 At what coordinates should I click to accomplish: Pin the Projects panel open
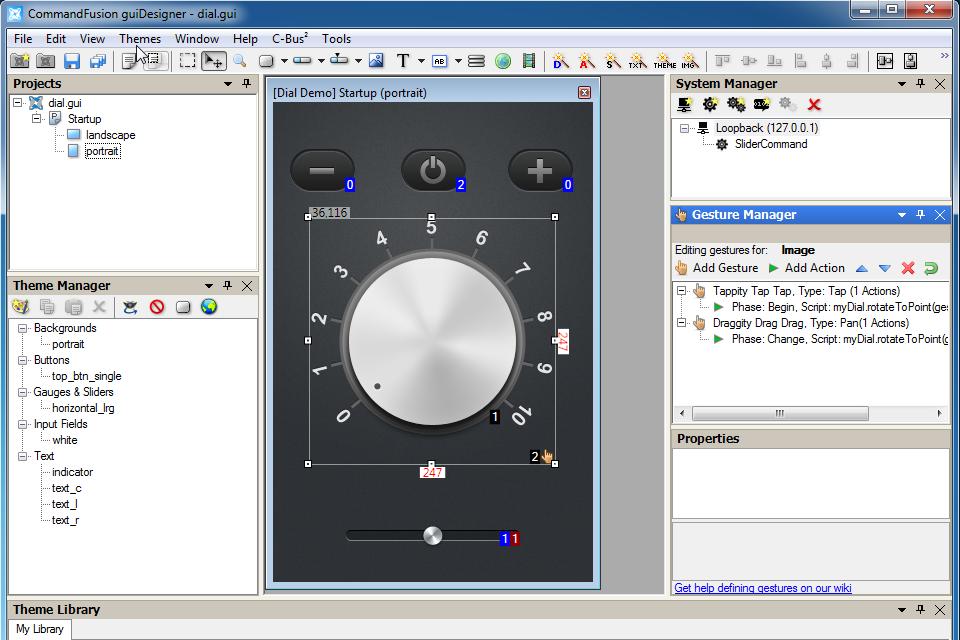point(245,83)
